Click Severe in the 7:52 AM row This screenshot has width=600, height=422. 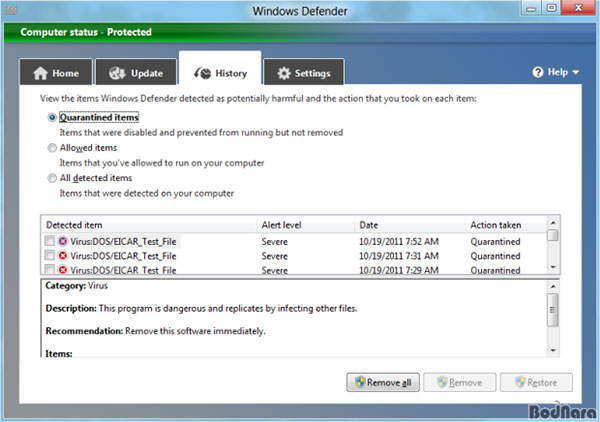(274, 241)
